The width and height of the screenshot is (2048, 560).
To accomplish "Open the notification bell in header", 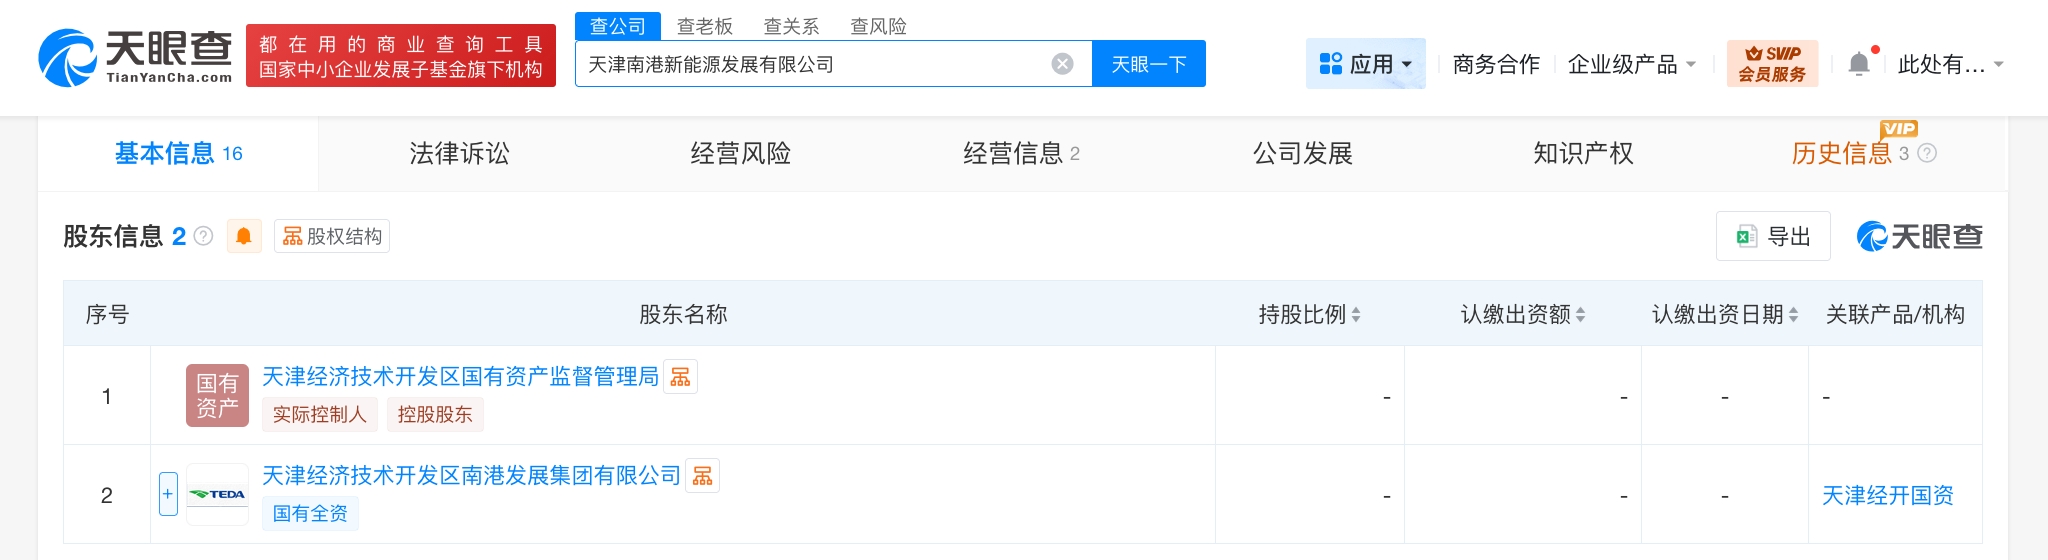I will point(1858,64).
